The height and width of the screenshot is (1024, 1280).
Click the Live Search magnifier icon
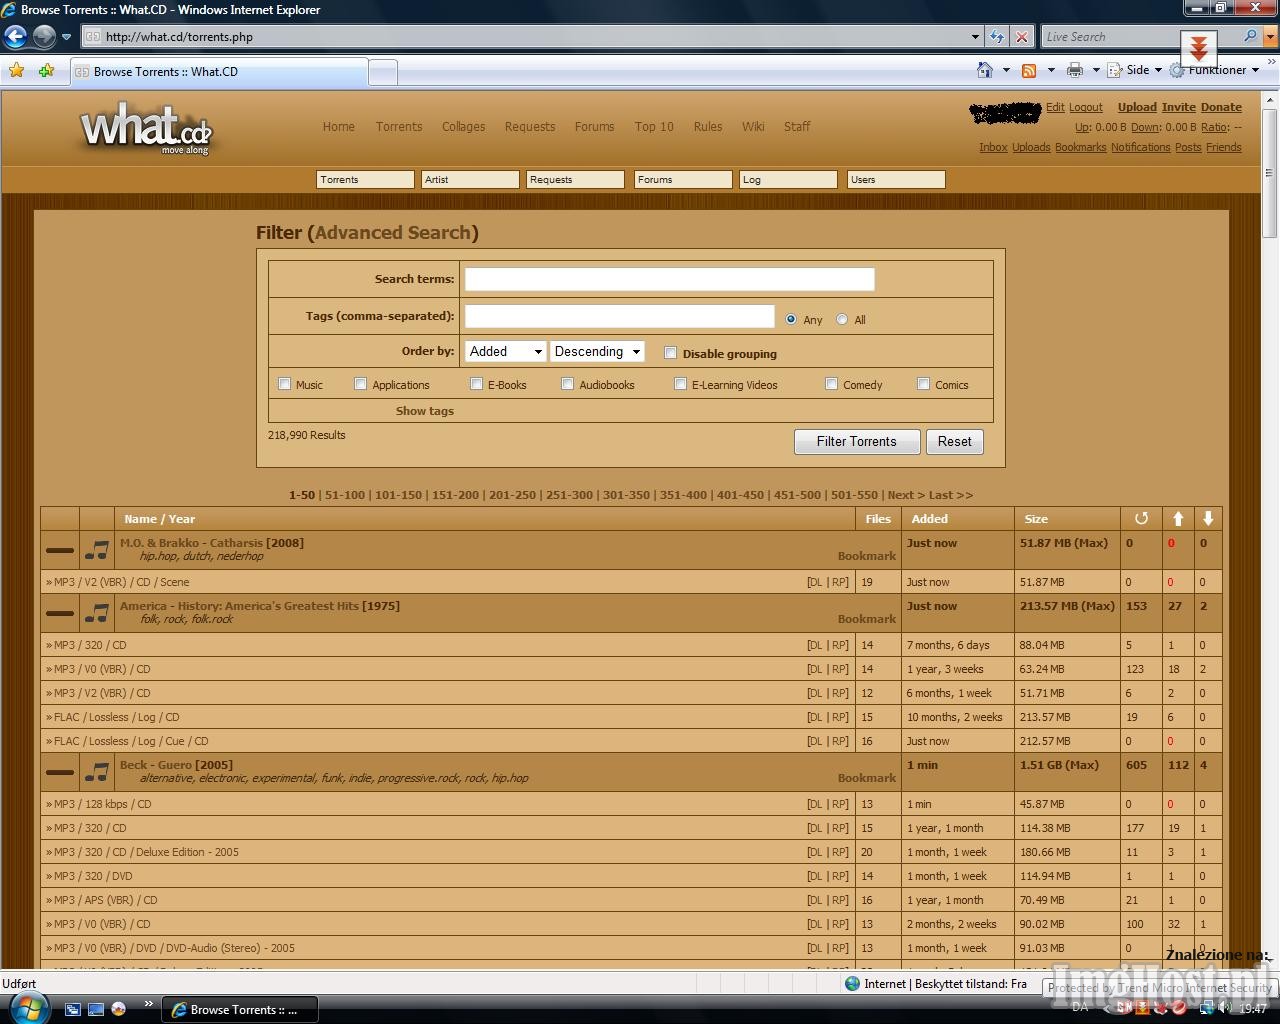click(1250, 37)
